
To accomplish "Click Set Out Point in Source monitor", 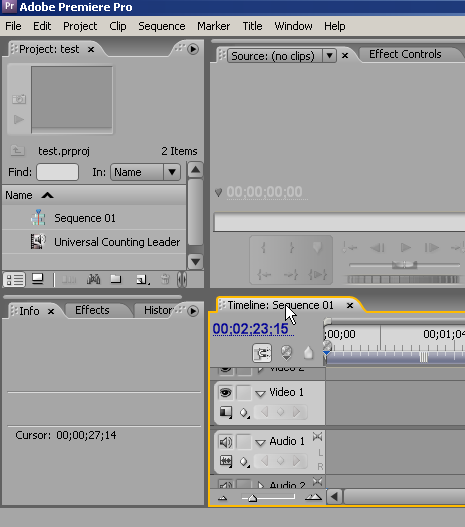I will coord(291,248).
